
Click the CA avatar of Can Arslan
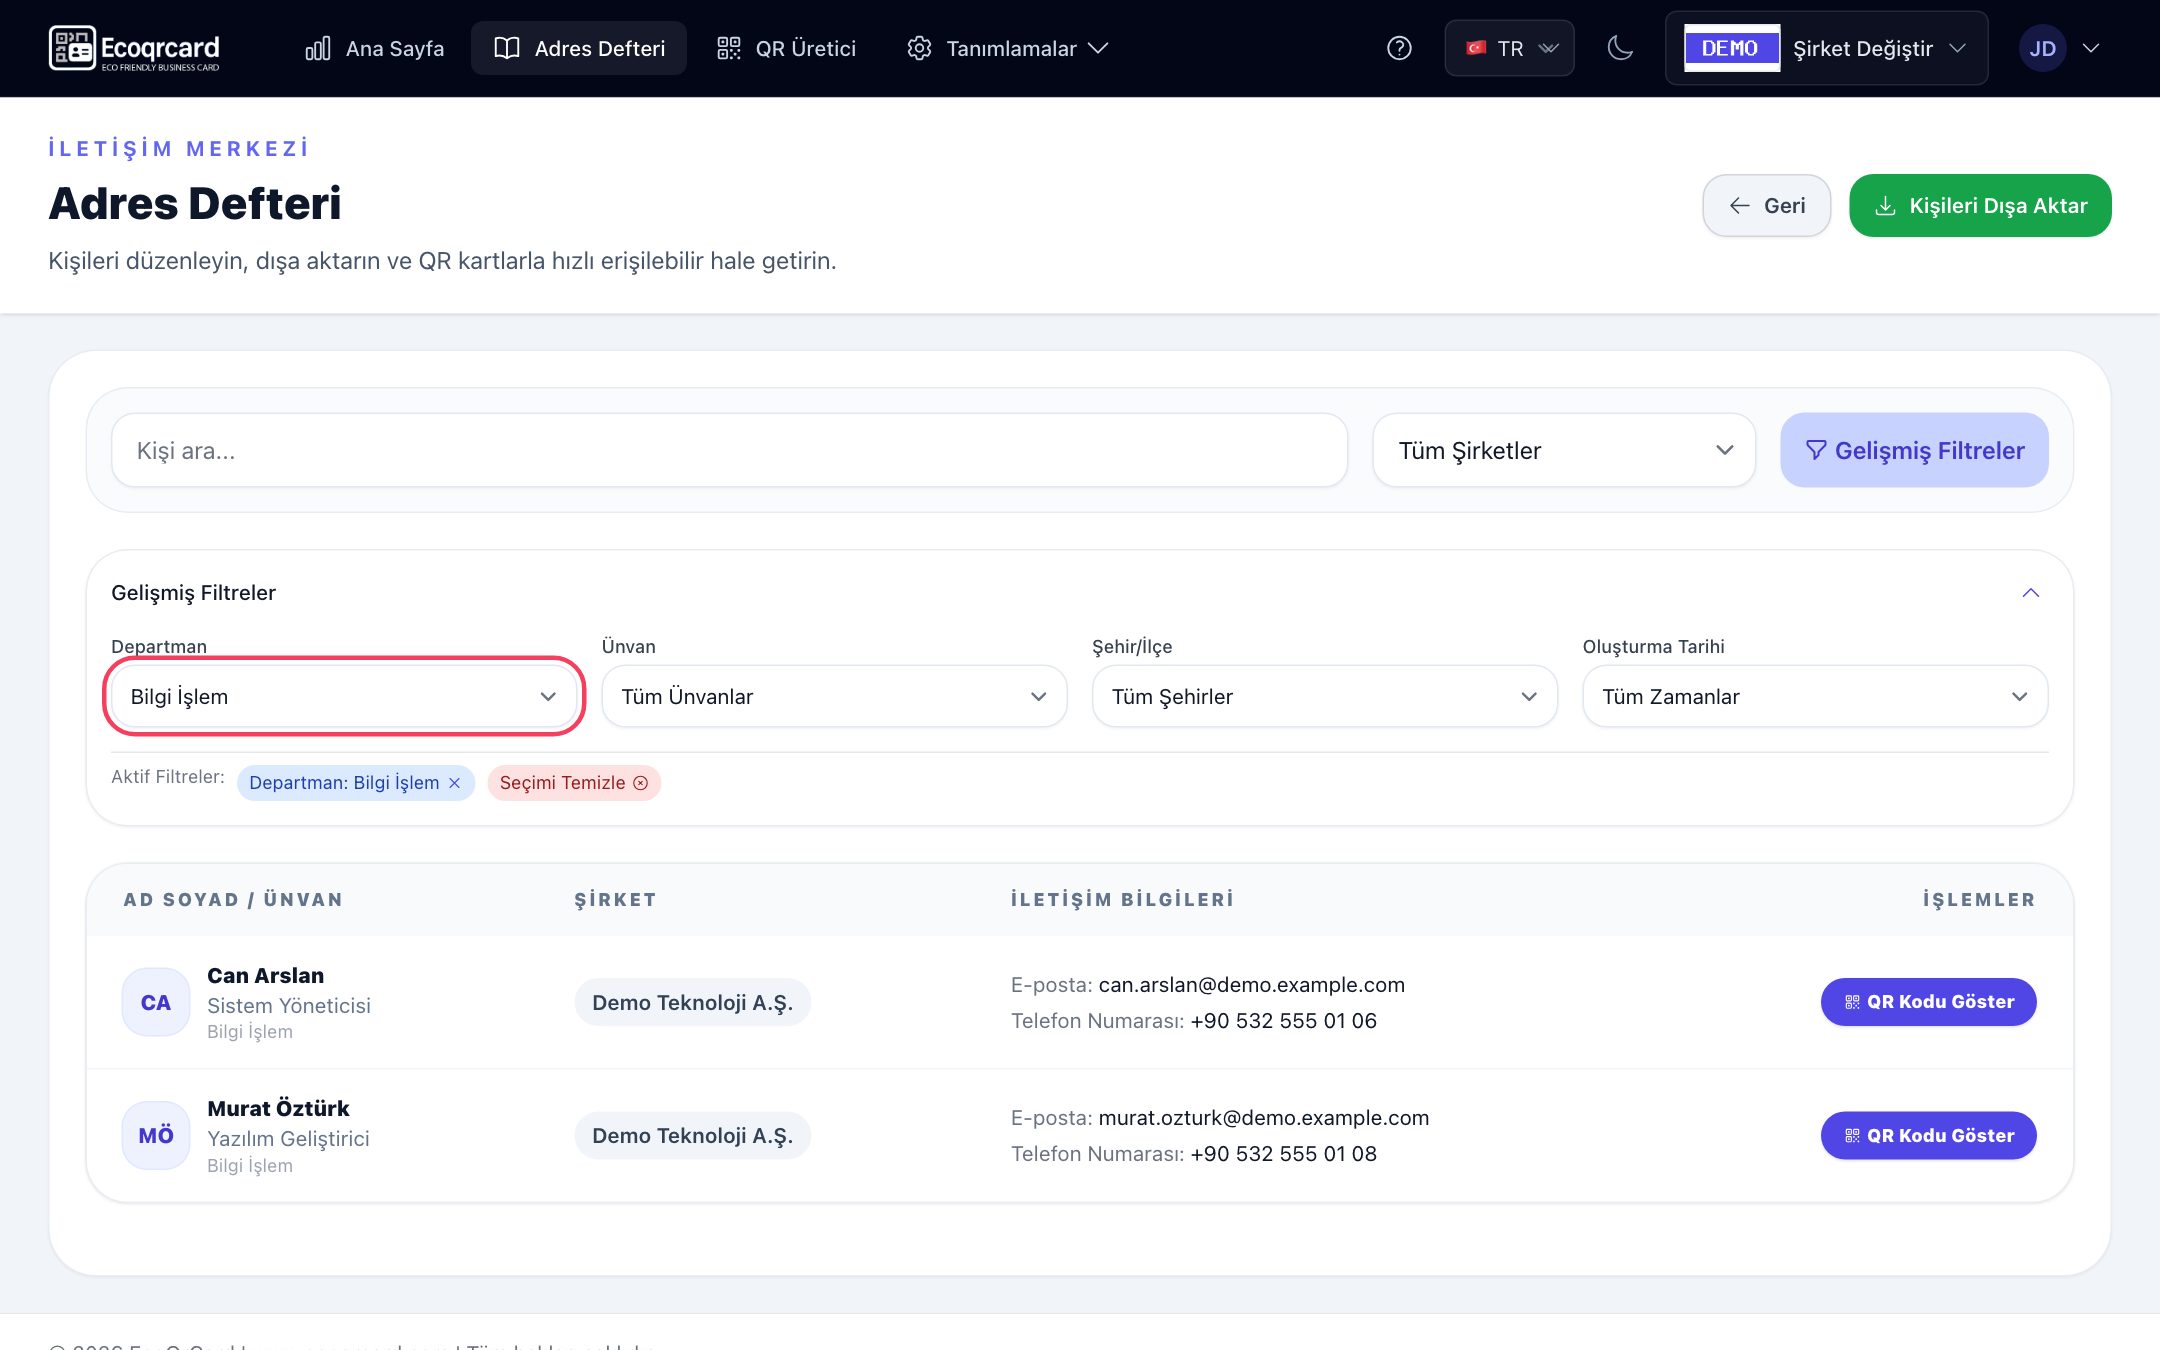coord(156,1002)
